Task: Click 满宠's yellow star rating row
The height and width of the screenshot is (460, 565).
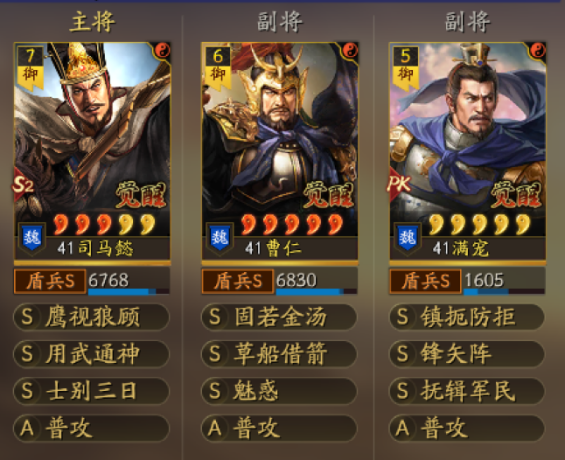Action: [x=480, y=224]
